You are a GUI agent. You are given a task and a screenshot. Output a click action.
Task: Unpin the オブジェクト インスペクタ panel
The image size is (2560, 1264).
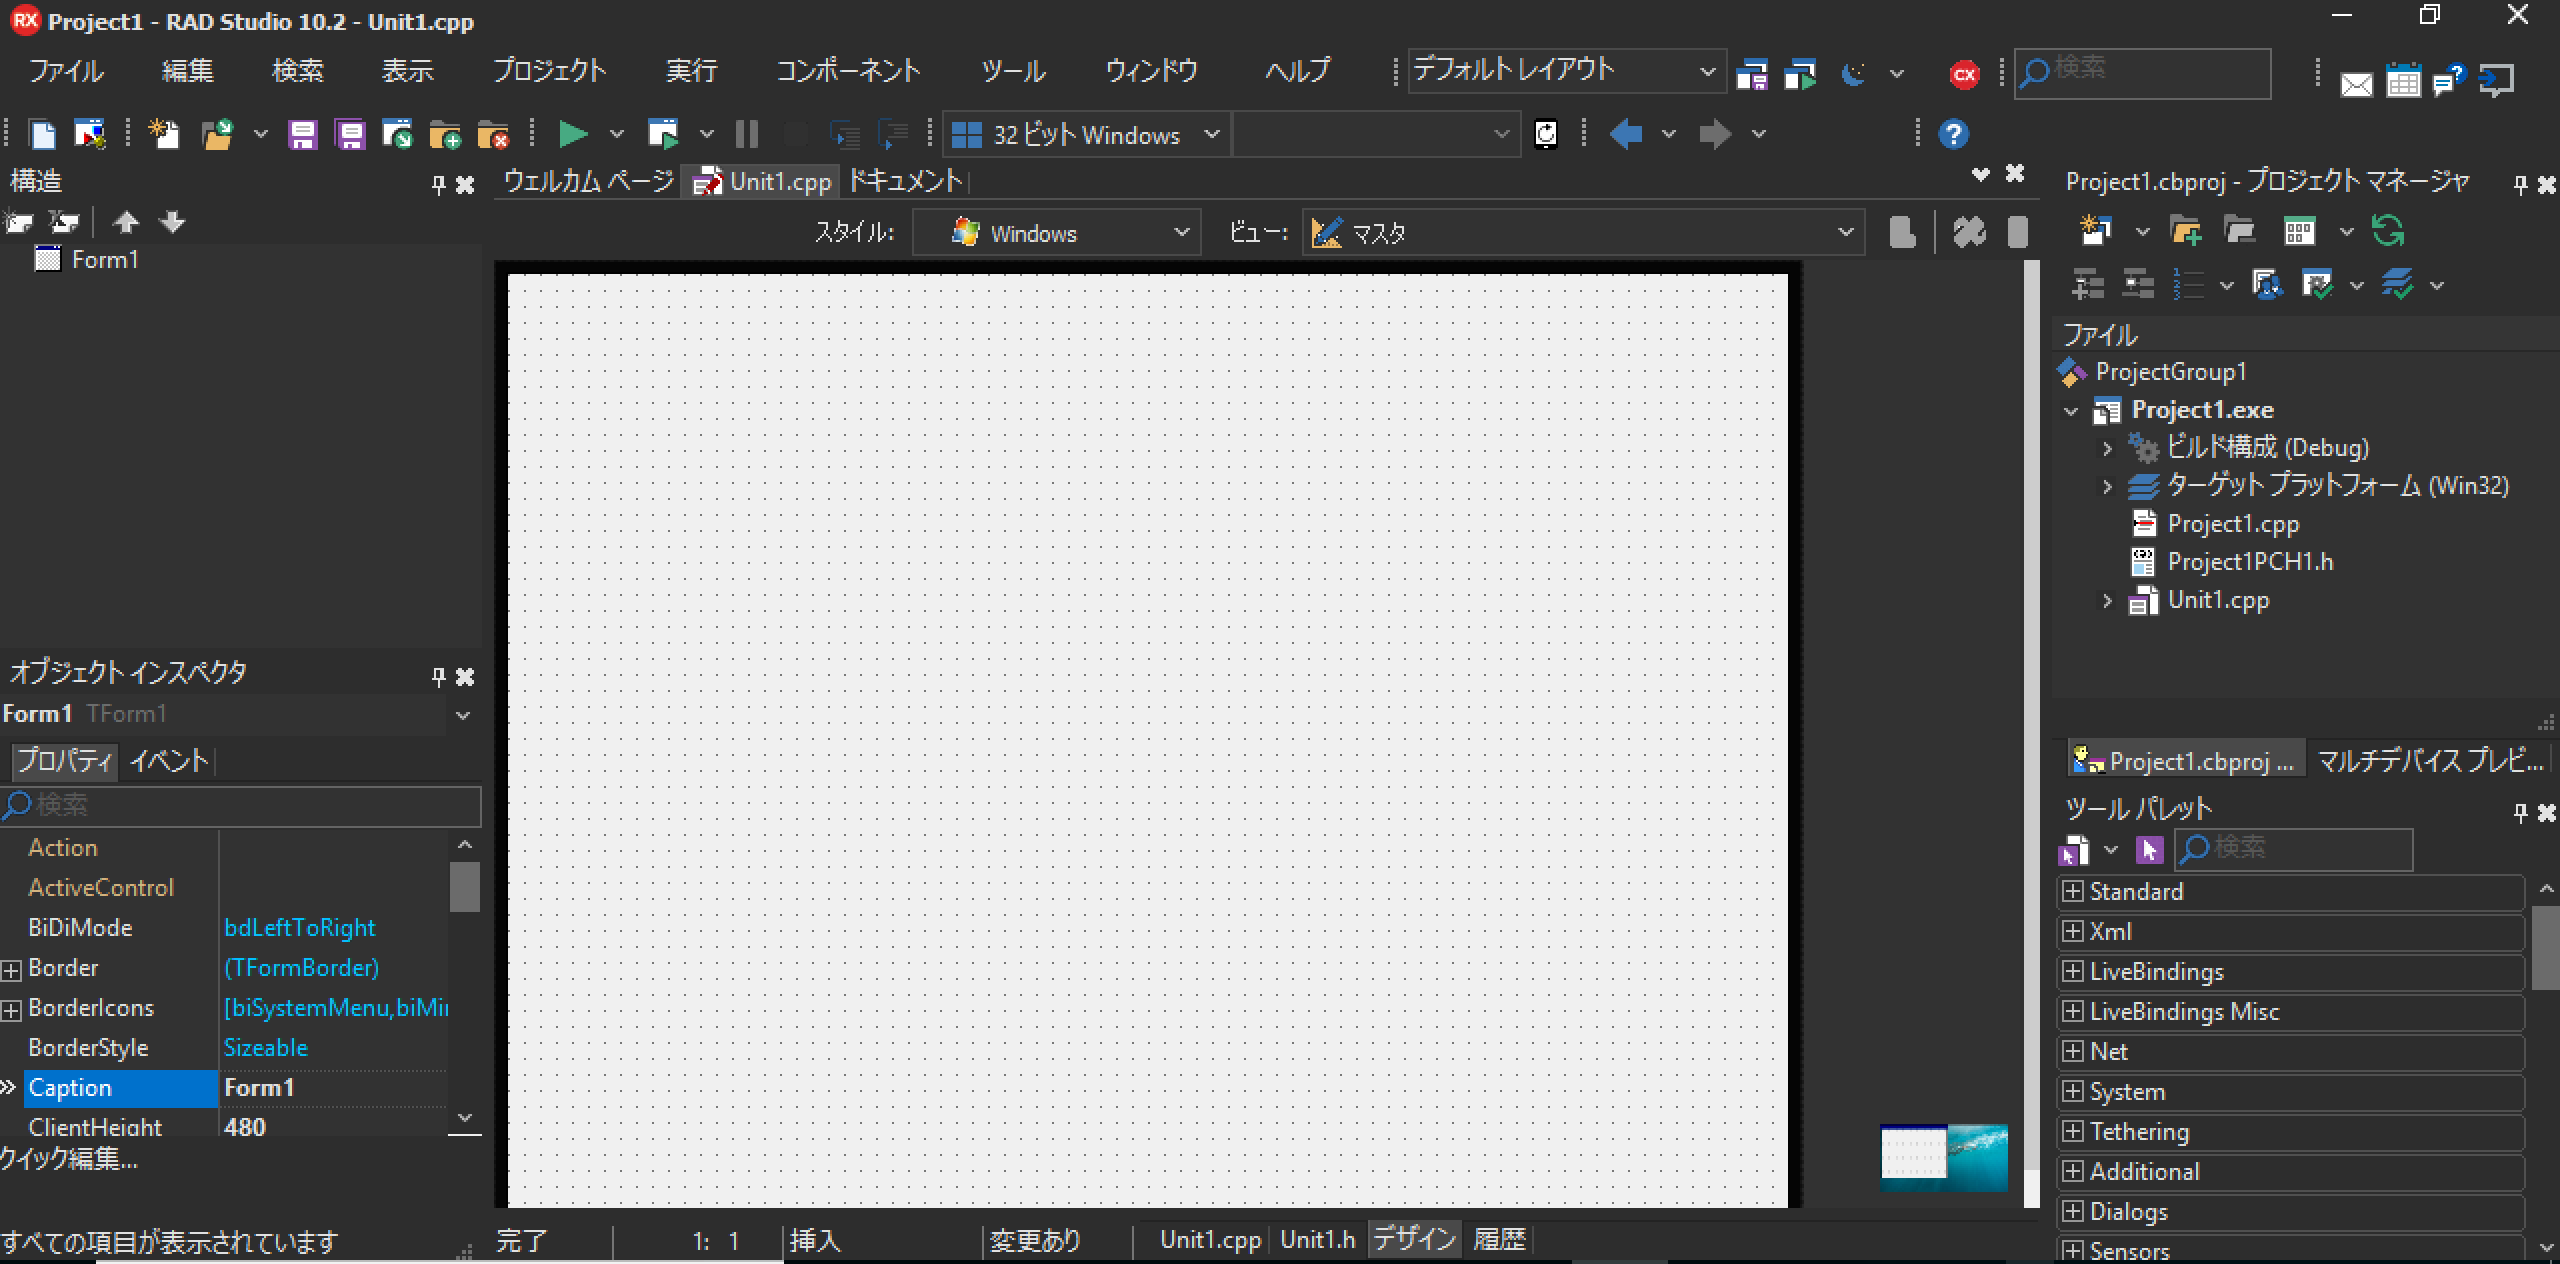click(437, 676)
